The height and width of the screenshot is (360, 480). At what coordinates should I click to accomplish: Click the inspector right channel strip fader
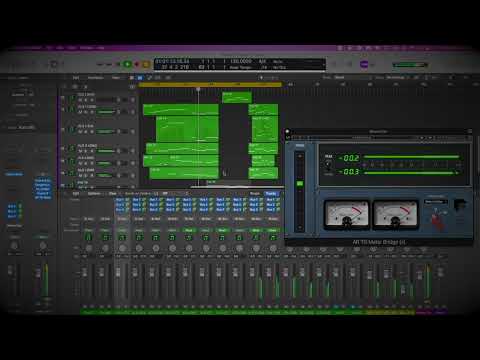pyautogui.click(x=38, y=273)
